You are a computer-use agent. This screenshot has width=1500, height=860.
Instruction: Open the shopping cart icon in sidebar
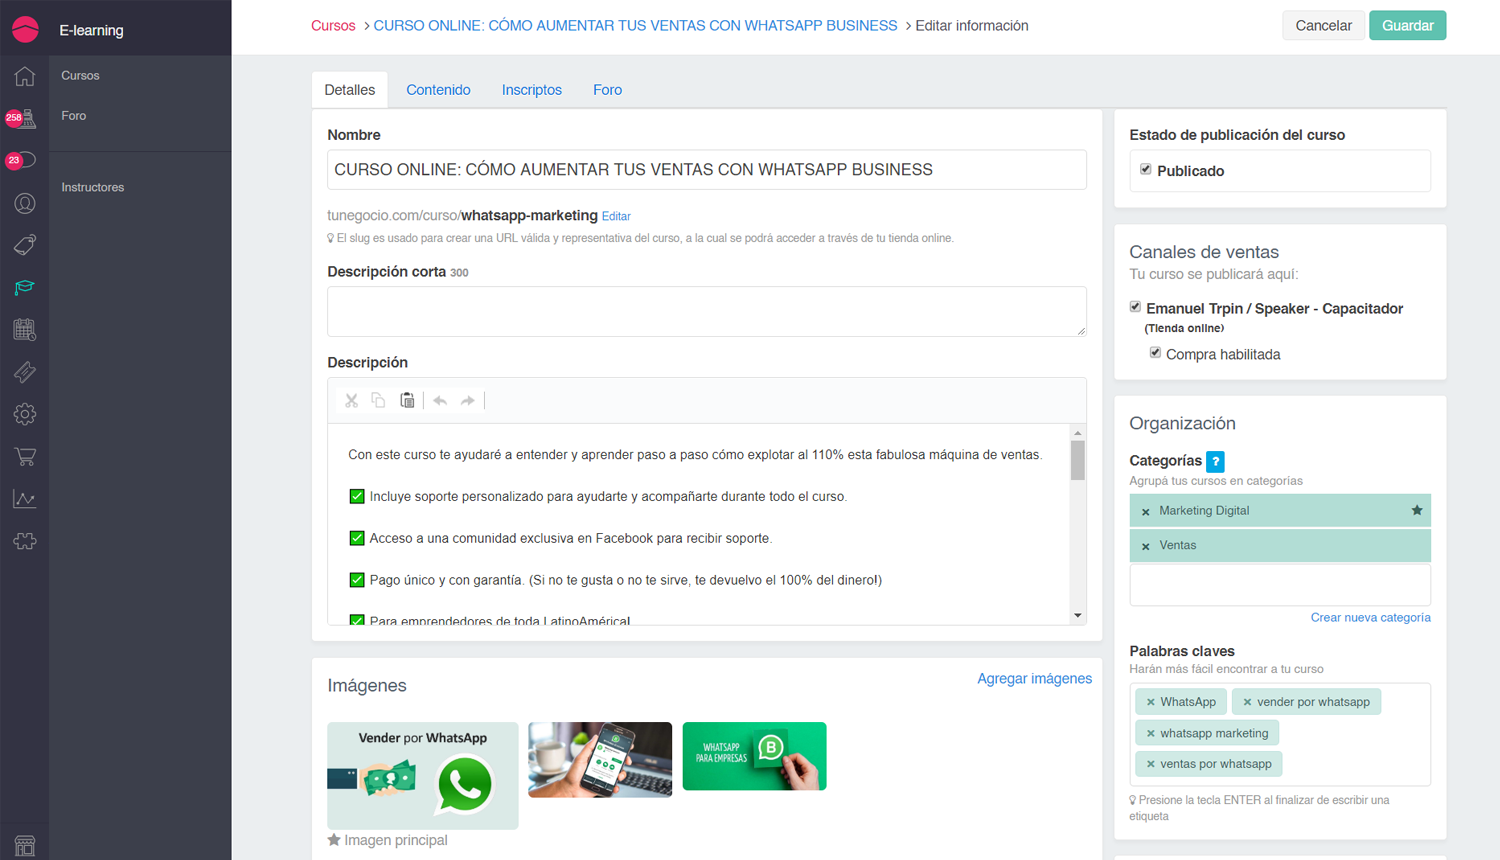24,457
